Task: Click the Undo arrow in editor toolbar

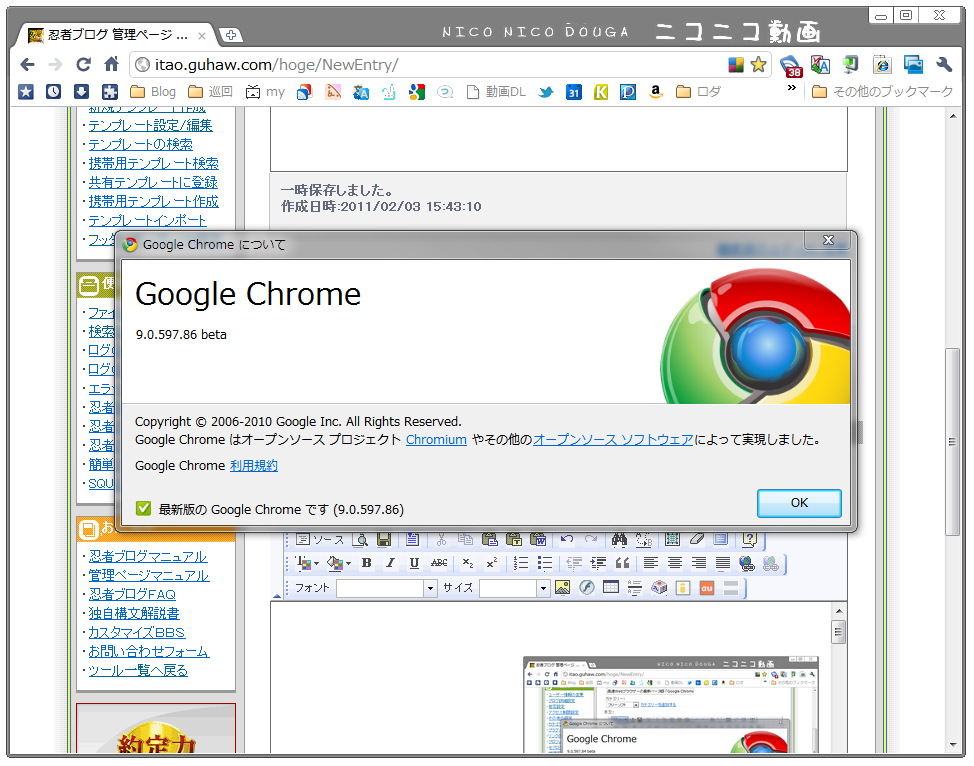Action: click(567, 539)
